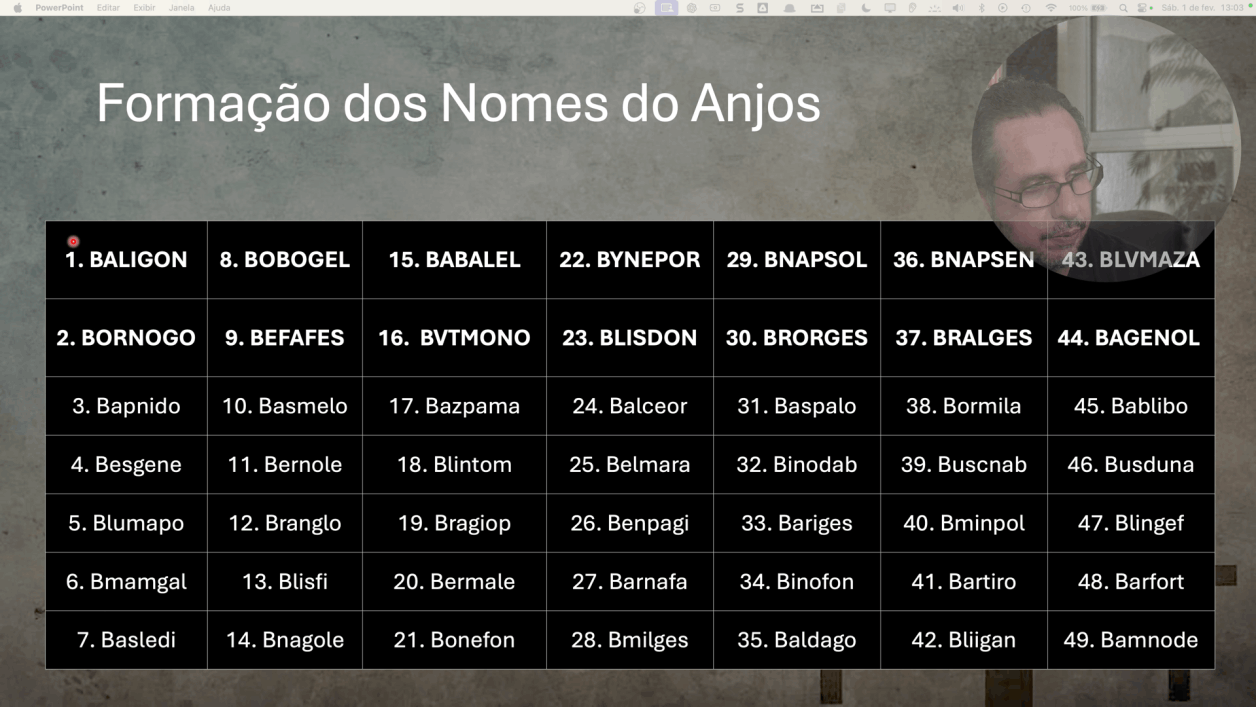Open Spotlight search magnifier icon
1256x707 pixels.
pos(1123,7)
